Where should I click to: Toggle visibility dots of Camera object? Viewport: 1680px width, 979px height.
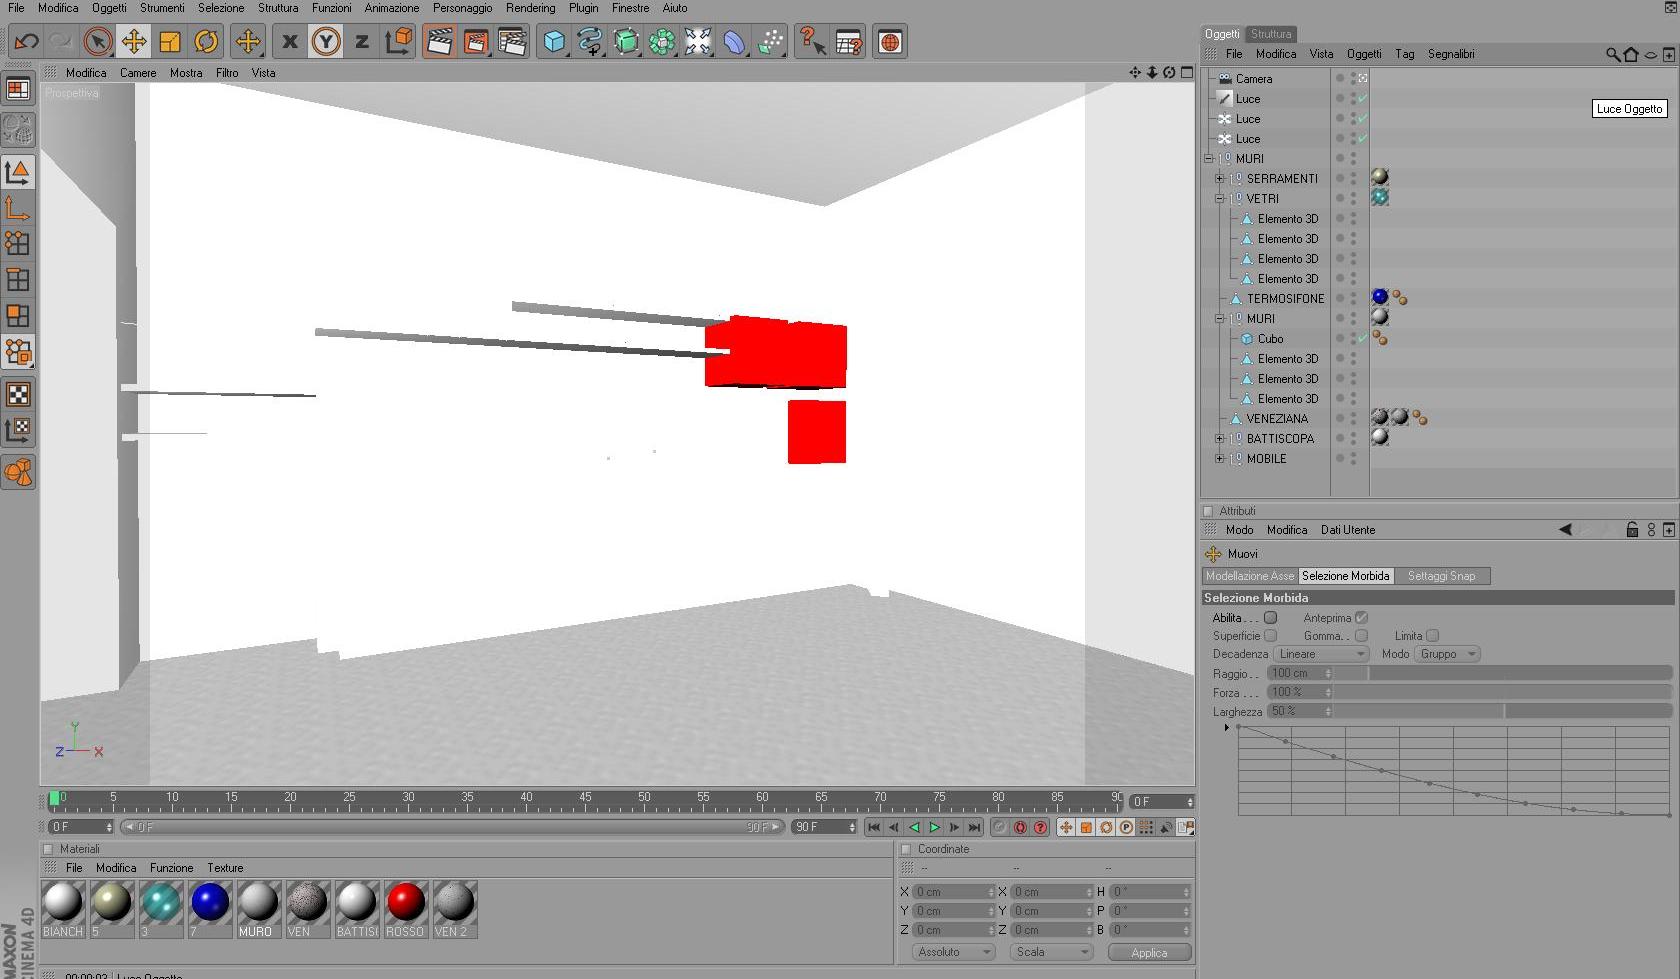[x=1354, y=78]
